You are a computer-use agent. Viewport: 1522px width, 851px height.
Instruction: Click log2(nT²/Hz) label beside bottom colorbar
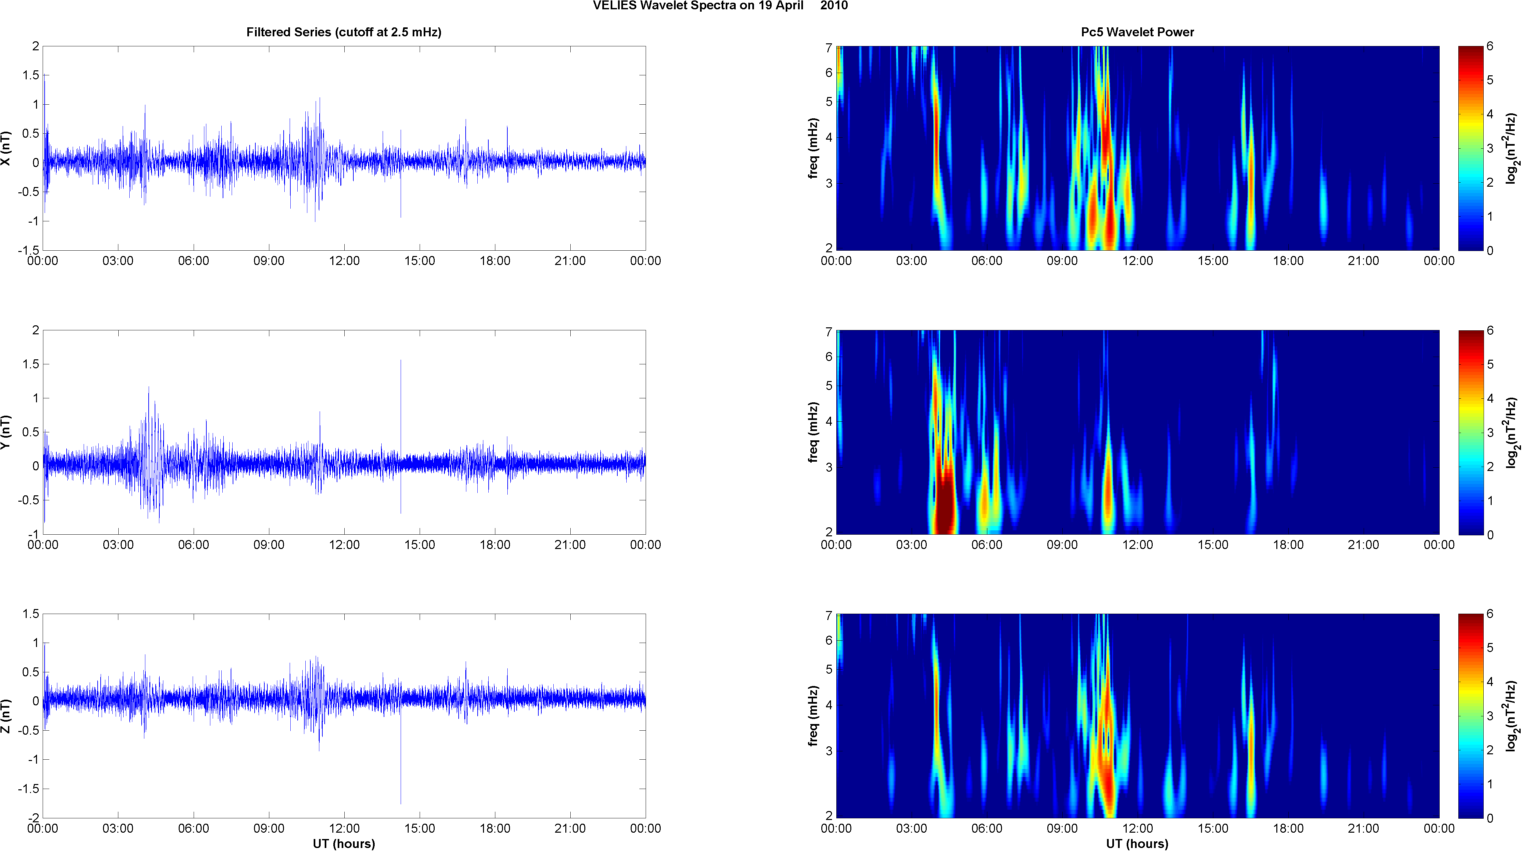click(x=1513, y=716)
